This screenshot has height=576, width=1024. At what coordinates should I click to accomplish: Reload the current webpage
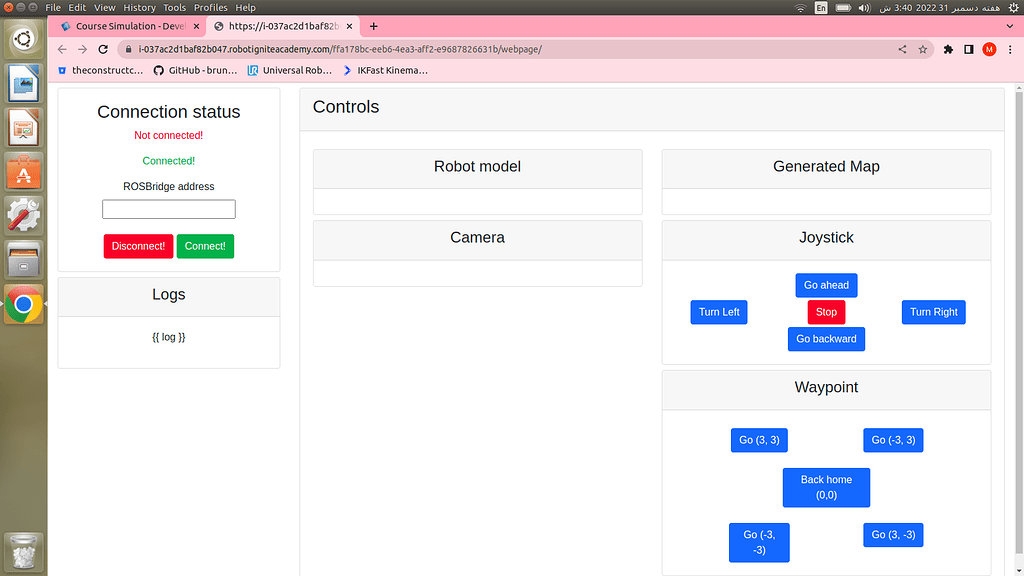tap(103, 49)
